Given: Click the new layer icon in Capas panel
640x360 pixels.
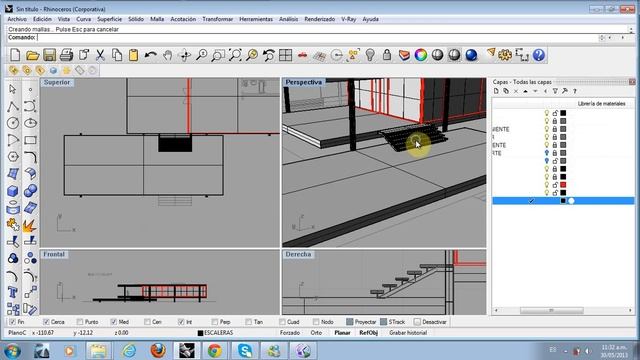Looking at the screenshot, I should click(496, 91).
